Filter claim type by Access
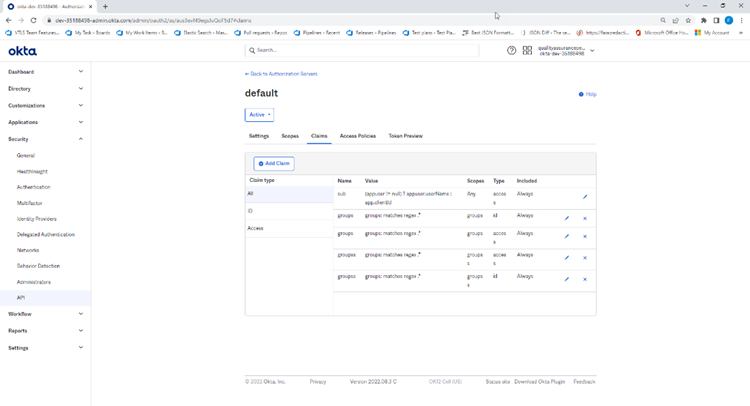The height and width of the screenshot is (406, 750). pos(289,228)
